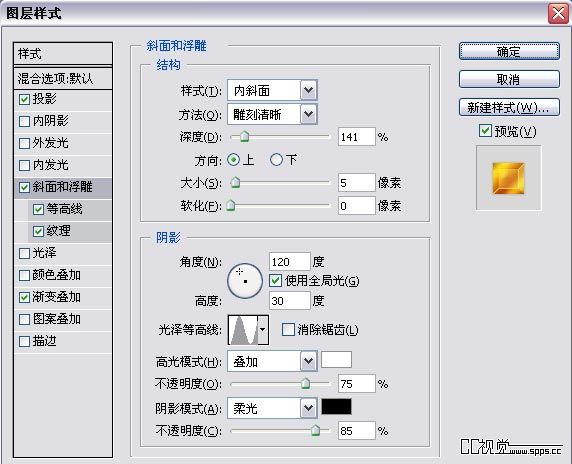Enable 消除锯齿(L) anti-alias checkbox
This screenshot has width=572, height=464.
tap(288, 330)
